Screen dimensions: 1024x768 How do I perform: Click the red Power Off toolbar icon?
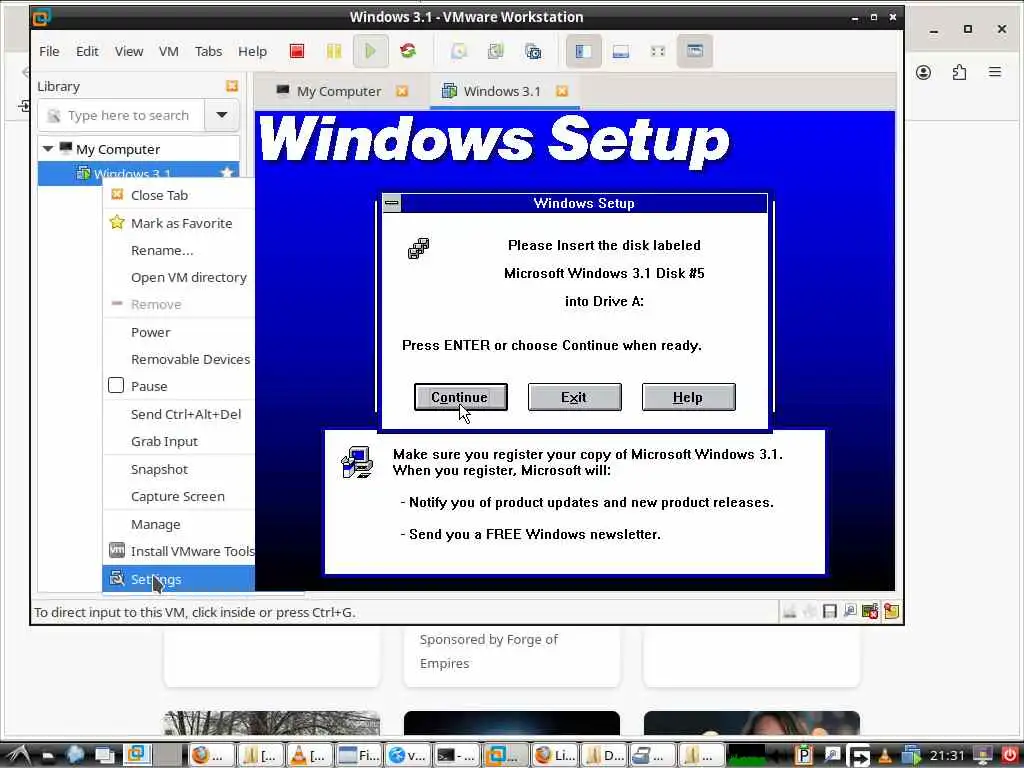click(297, 51)
